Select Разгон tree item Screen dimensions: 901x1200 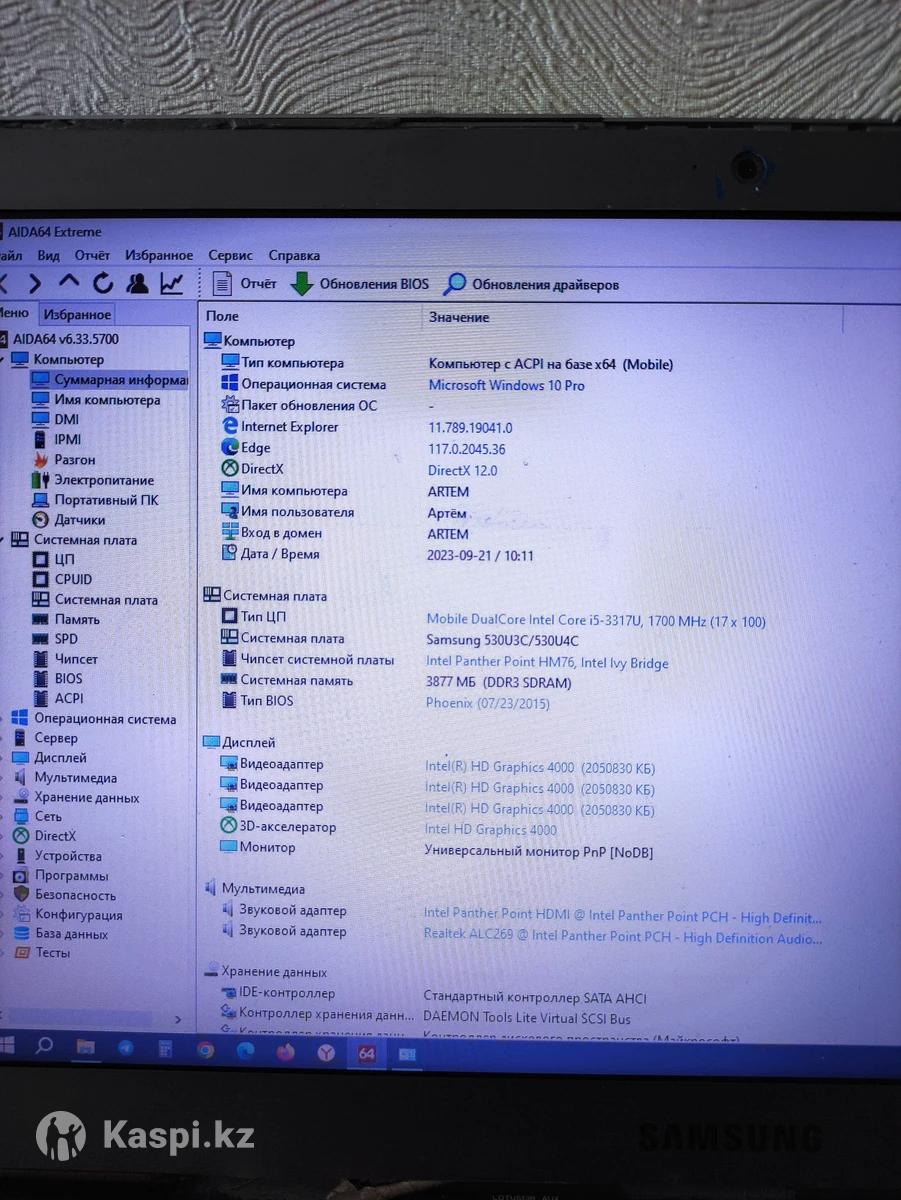point(63,460)
